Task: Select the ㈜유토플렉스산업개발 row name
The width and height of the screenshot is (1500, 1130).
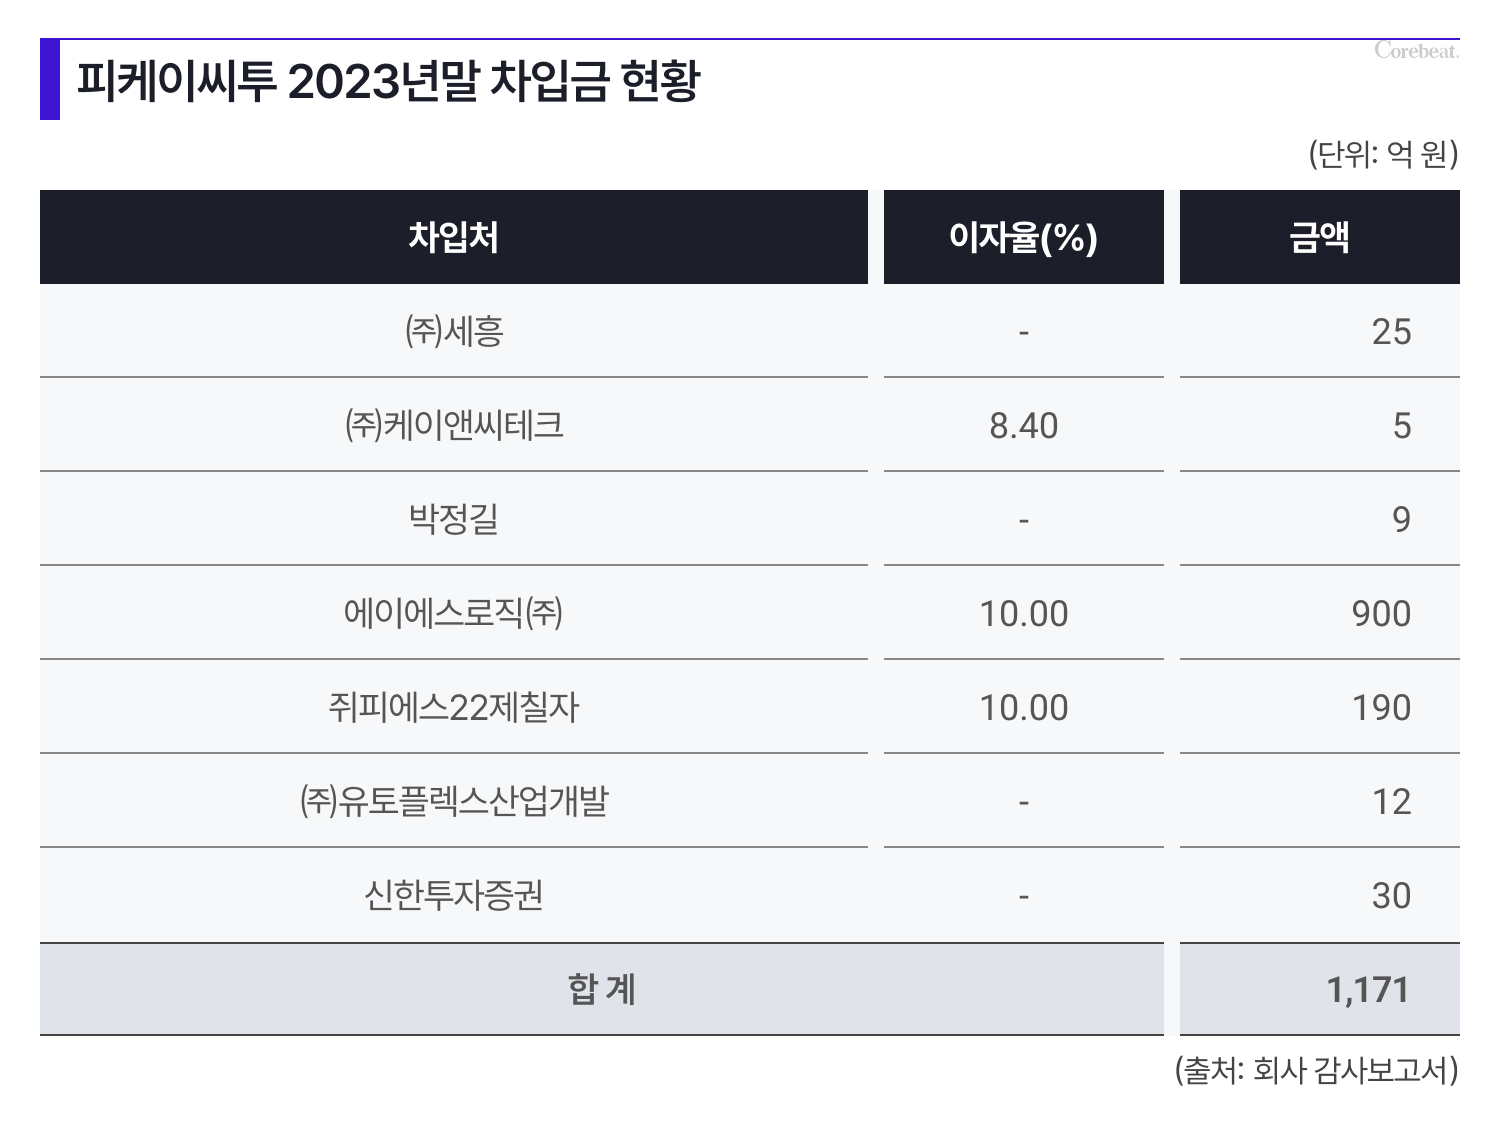Action: (454, 801)
